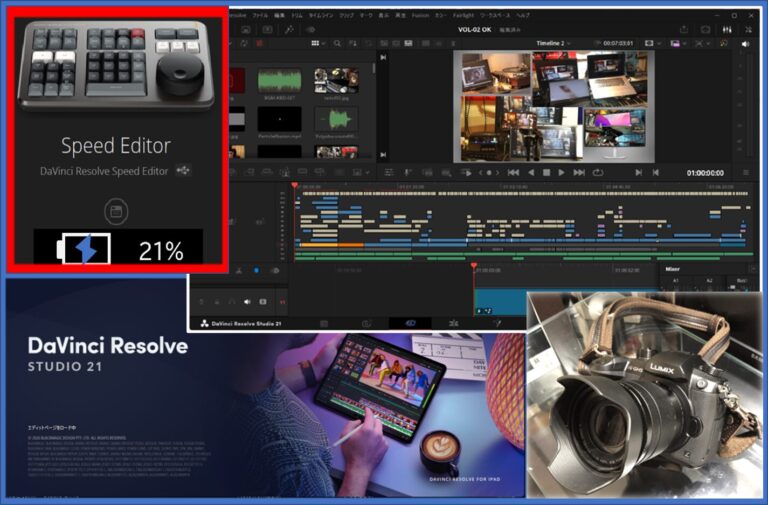Click the tools sliders icon left of transport
The image size is (768, 505).
click(x=389, y=172)
